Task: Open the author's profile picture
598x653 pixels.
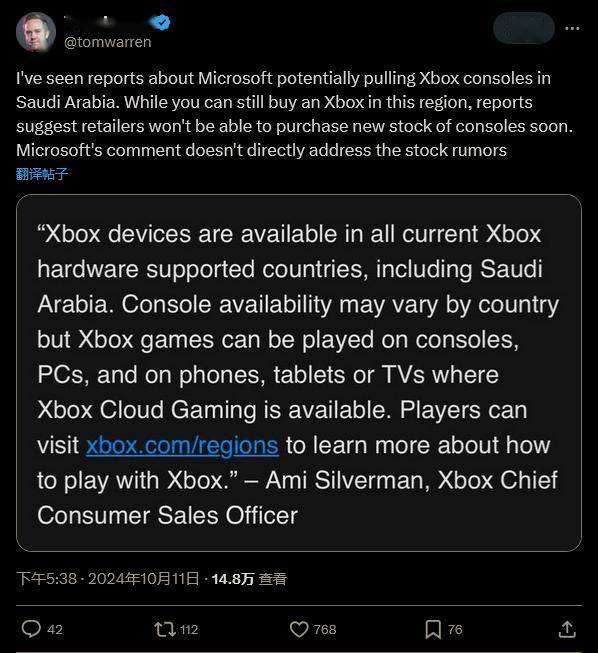Action: click(x=36, y=32)
